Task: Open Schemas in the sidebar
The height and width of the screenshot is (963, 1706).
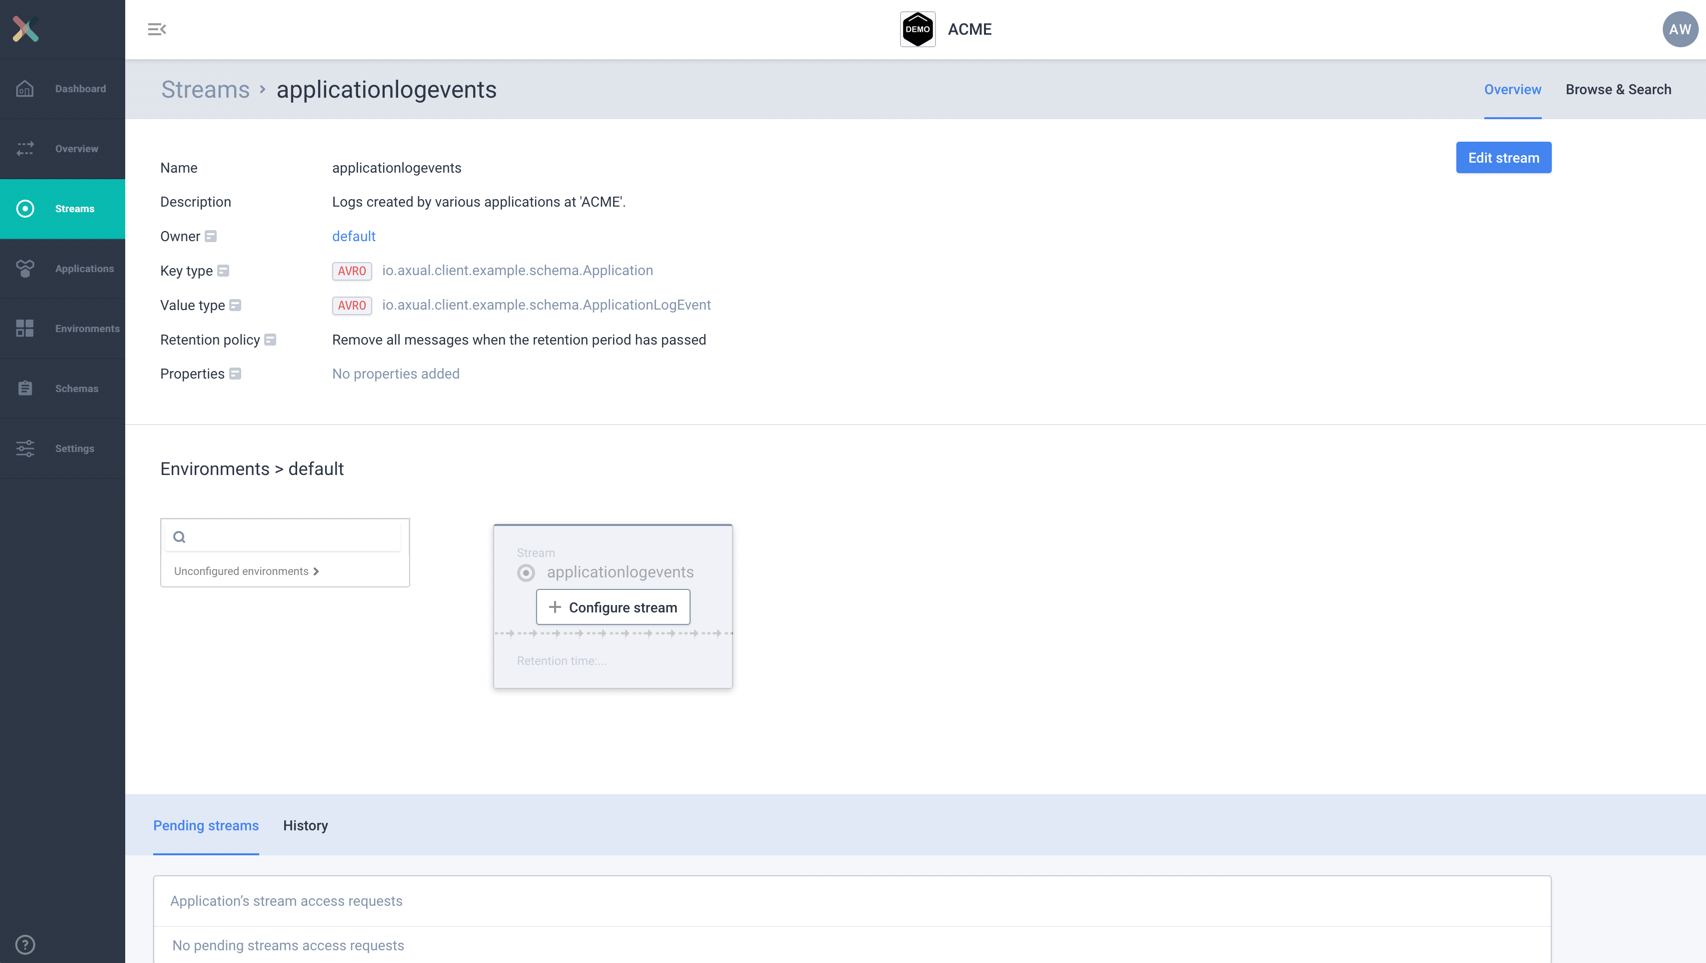Action: point(76,388)
